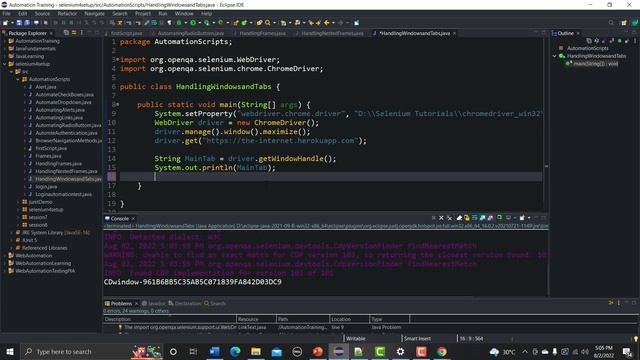Viewport: 640px width, 360px height.
Task: Click the Description column header
Action: click(x=170, y=319)
